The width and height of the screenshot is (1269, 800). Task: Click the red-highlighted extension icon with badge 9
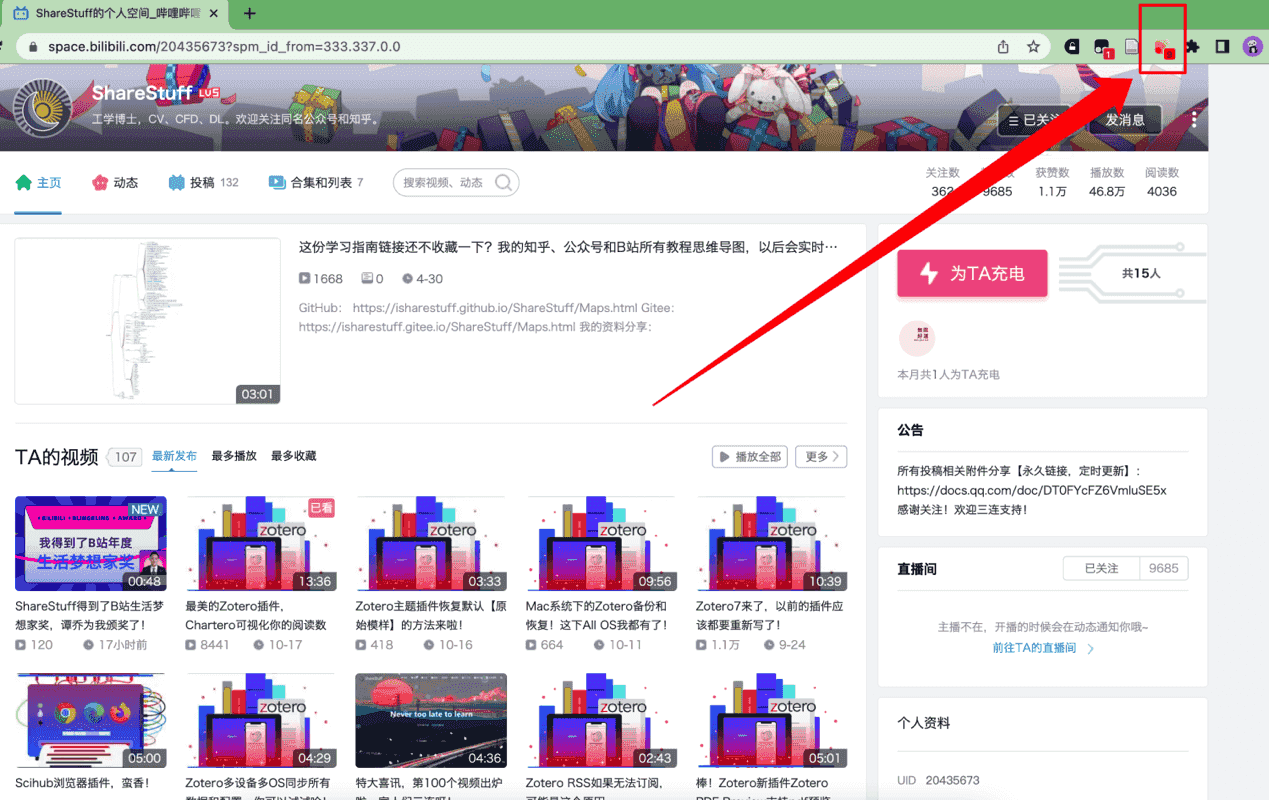[x=1163, y=46]
